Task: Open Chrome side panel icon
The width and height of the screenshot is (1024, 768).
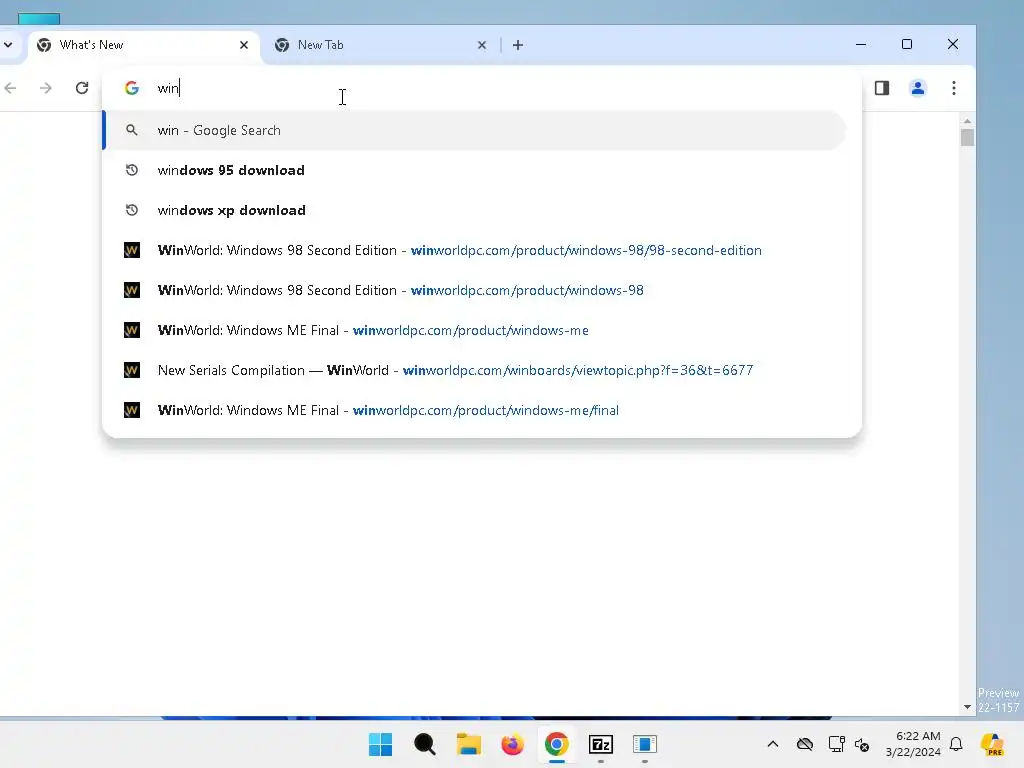Action: pos(882,88)
